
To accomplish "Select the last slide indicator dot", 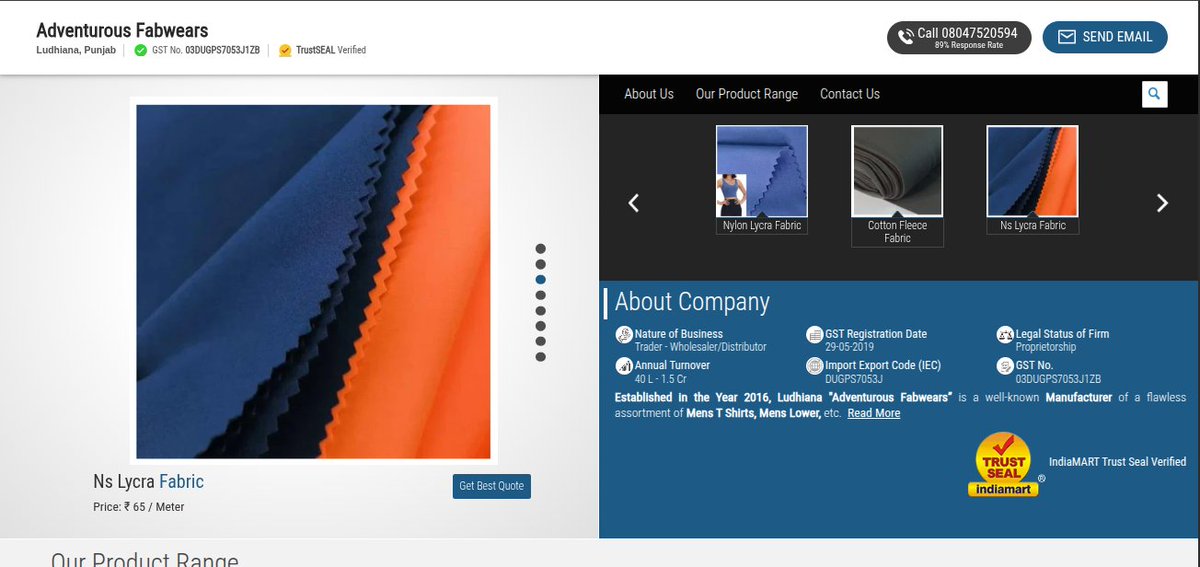I will (x=541, y=357).
